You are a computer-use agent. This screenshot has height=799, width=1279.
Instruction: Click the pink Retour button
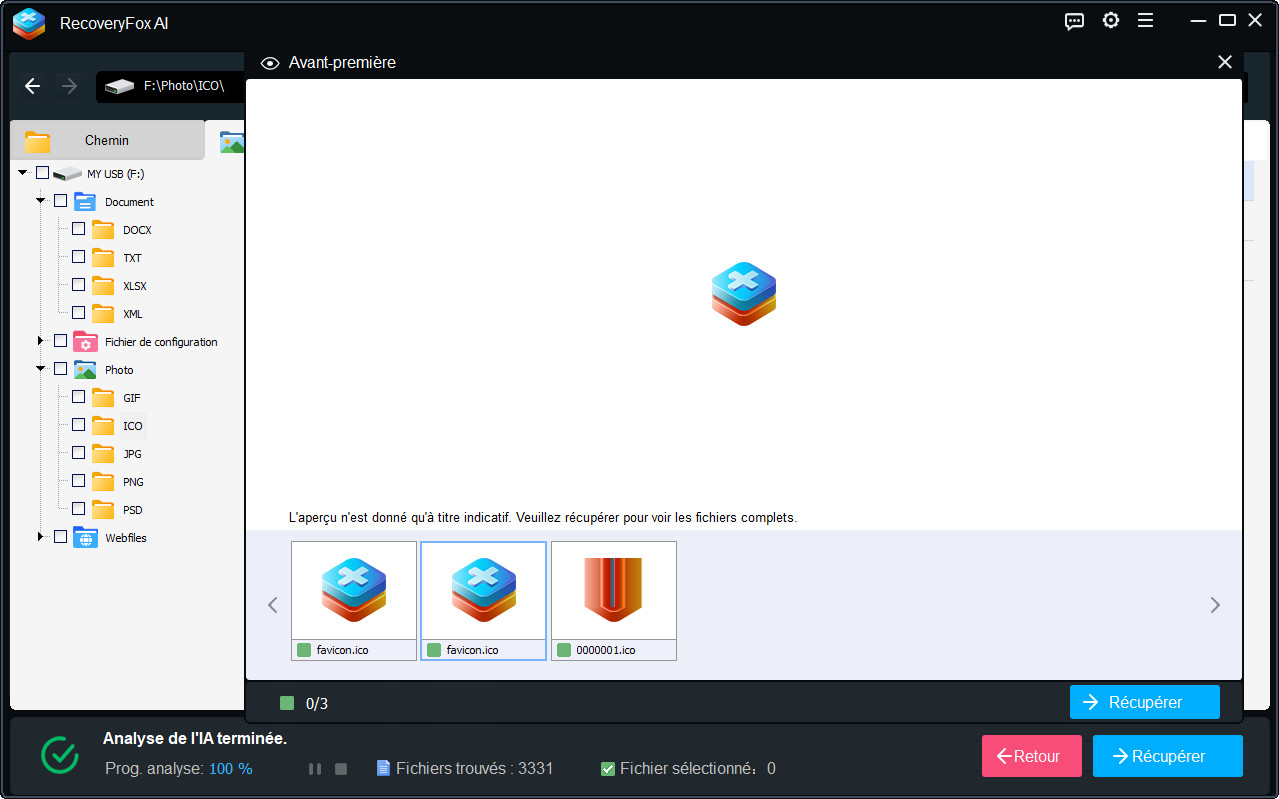pyautogui.click(x=1032, y=756)
